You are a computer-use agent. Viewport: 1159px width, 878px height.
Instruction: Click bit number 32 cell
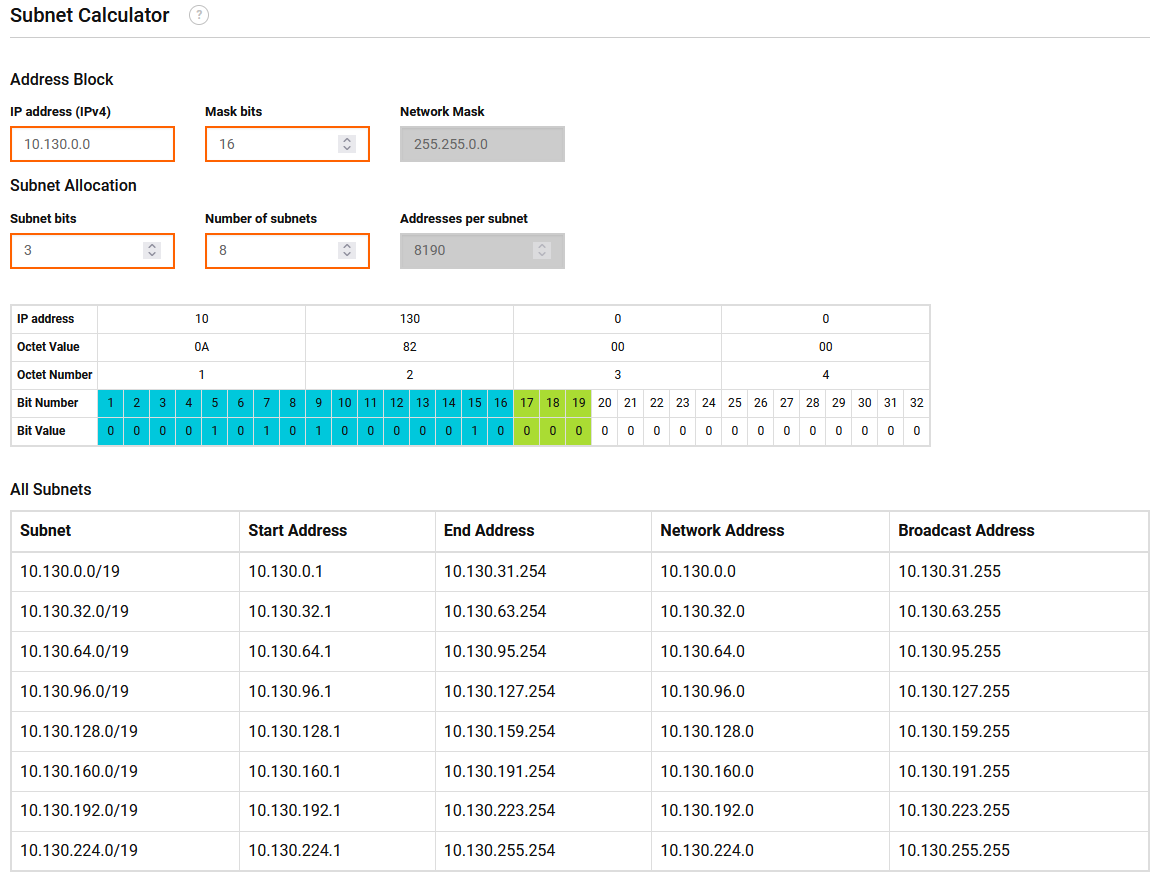pyautogui.click(x=917, y=403)
